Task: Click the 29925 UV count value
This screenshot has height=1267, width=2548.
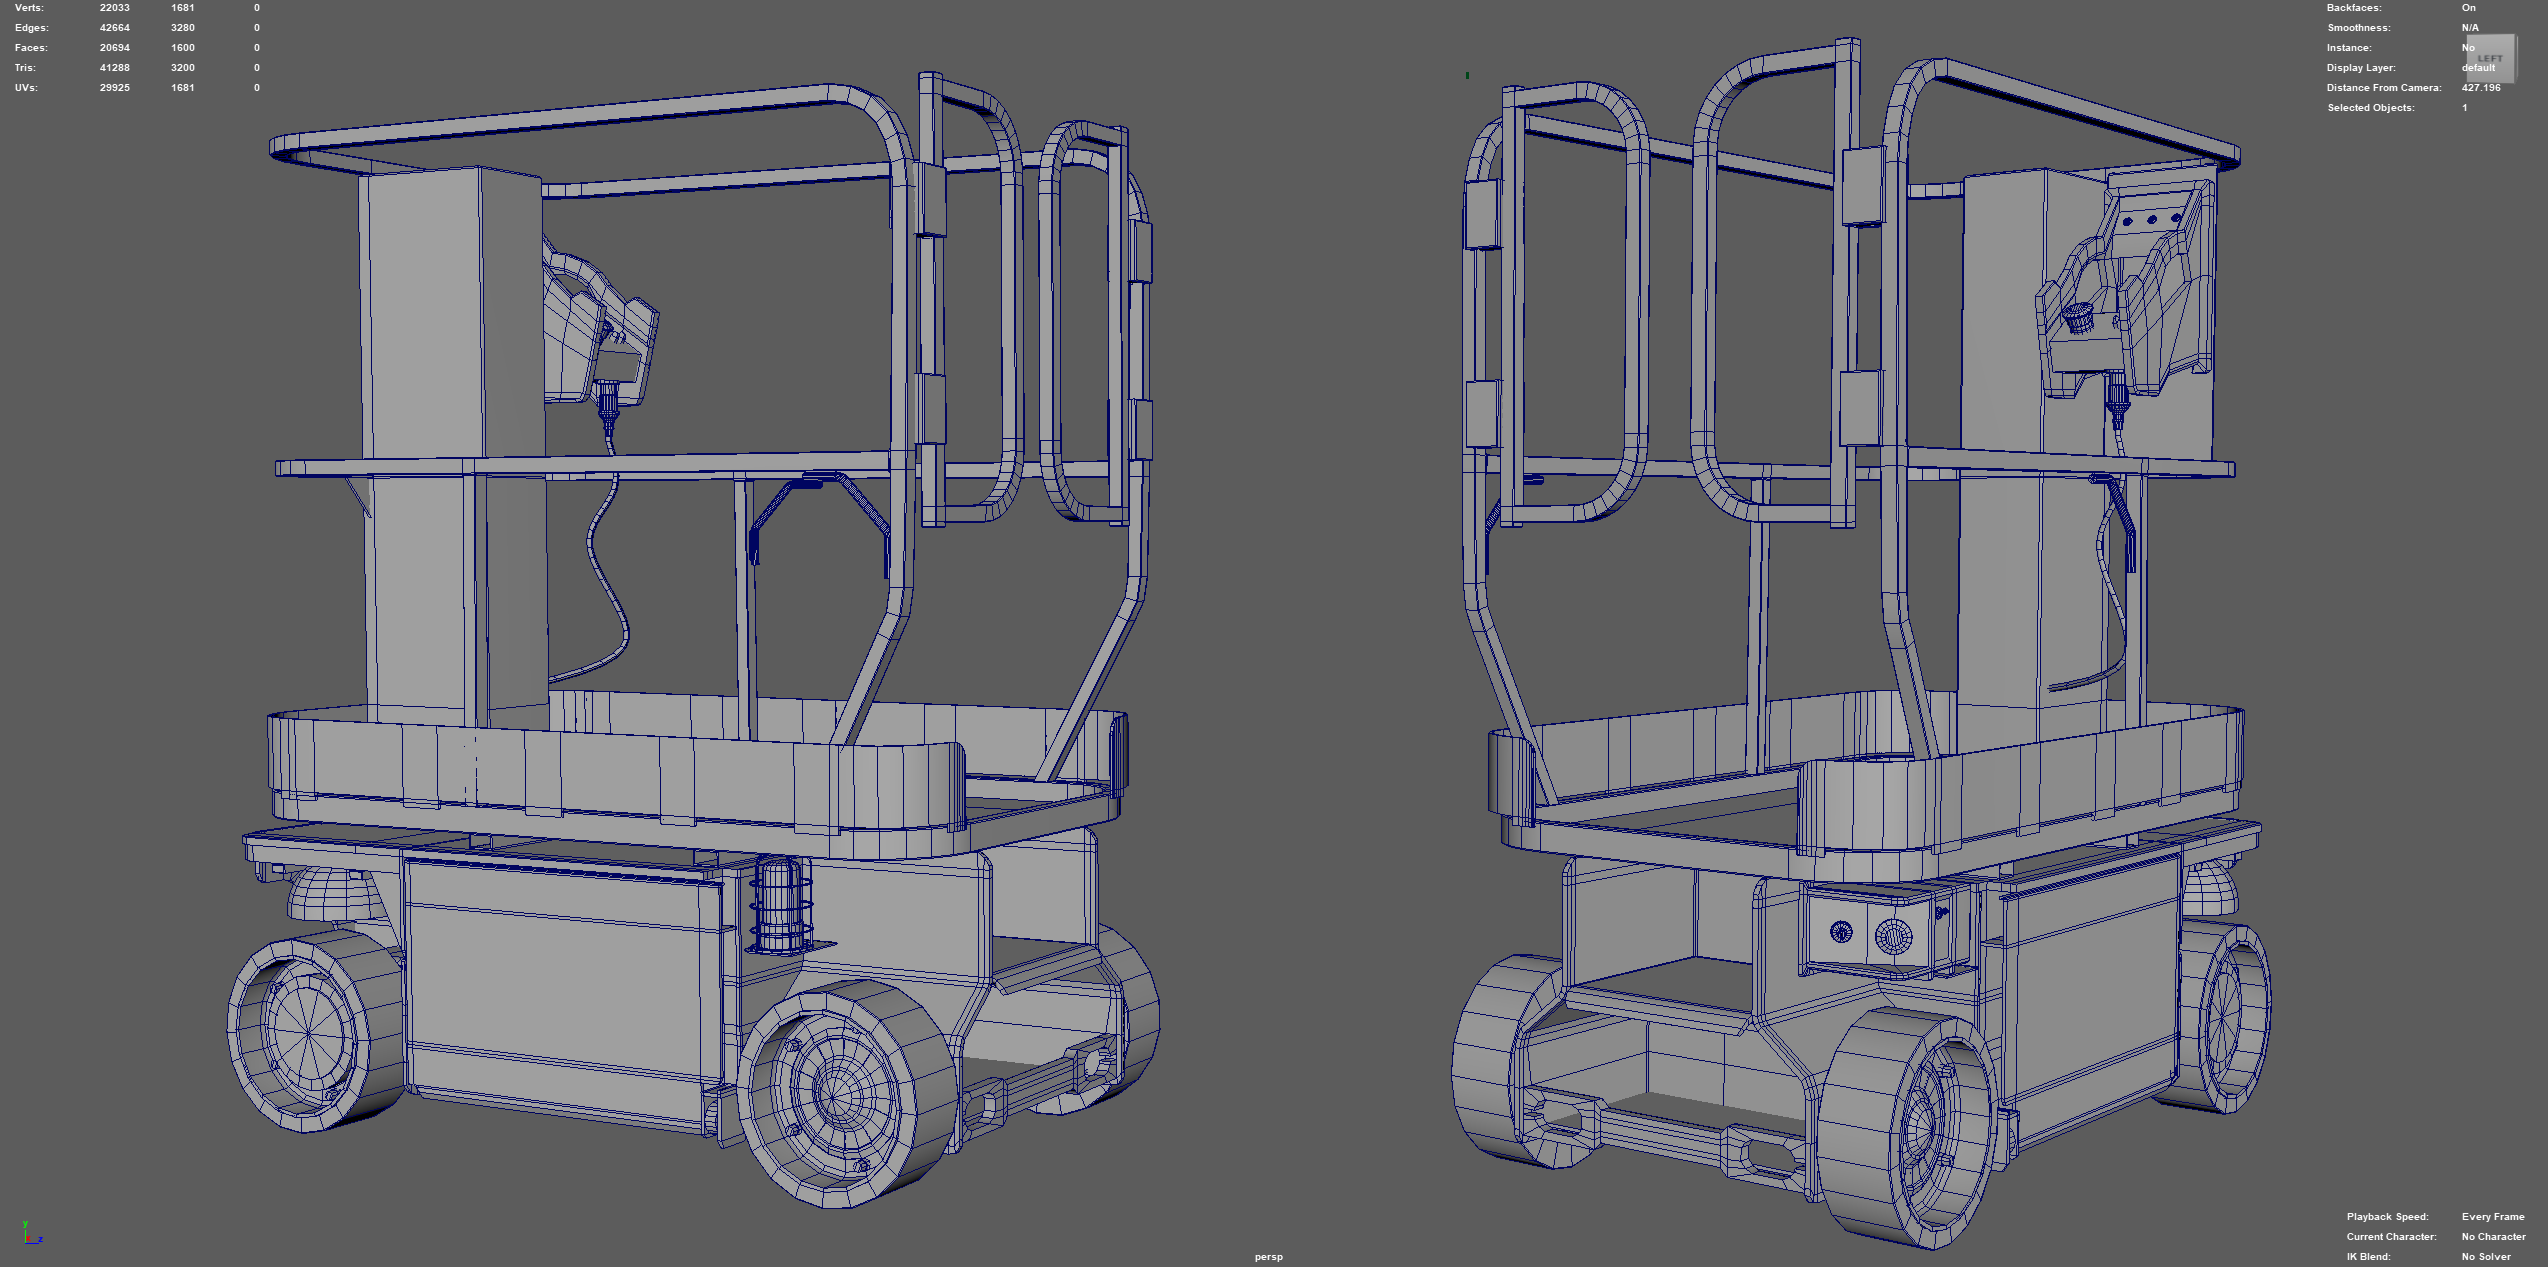Action: 115,88
